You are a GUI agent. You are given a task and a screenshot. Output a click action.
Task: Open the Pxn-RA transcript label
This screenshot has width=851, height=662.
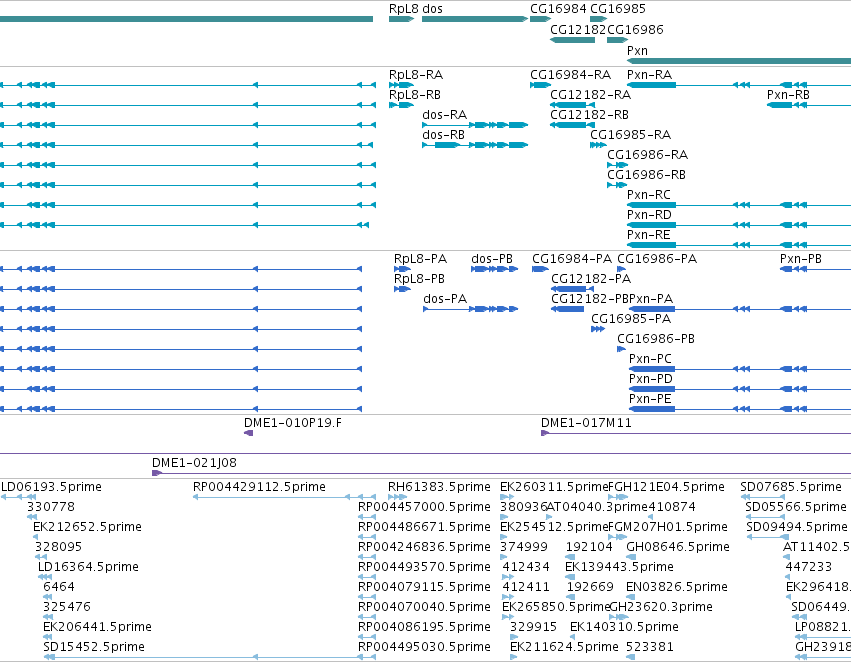pos(649,75)
